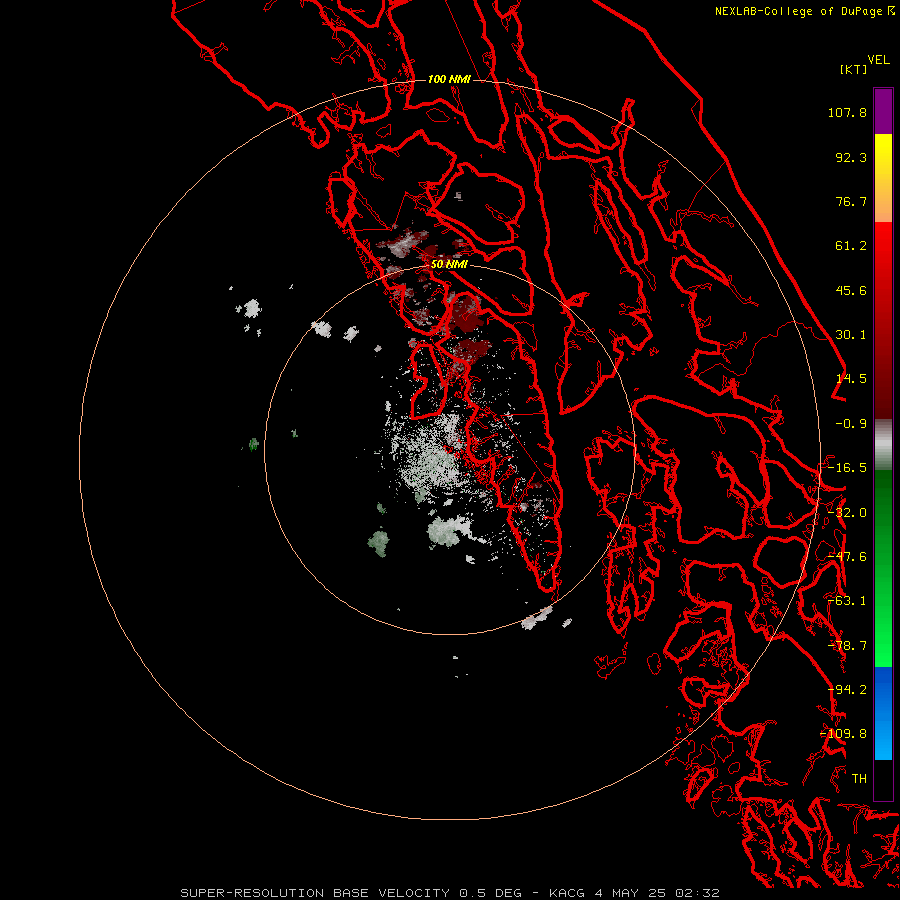Click the -32.0 velocity scale value
The image size is (900, 900).
click(x=847, y=513)
